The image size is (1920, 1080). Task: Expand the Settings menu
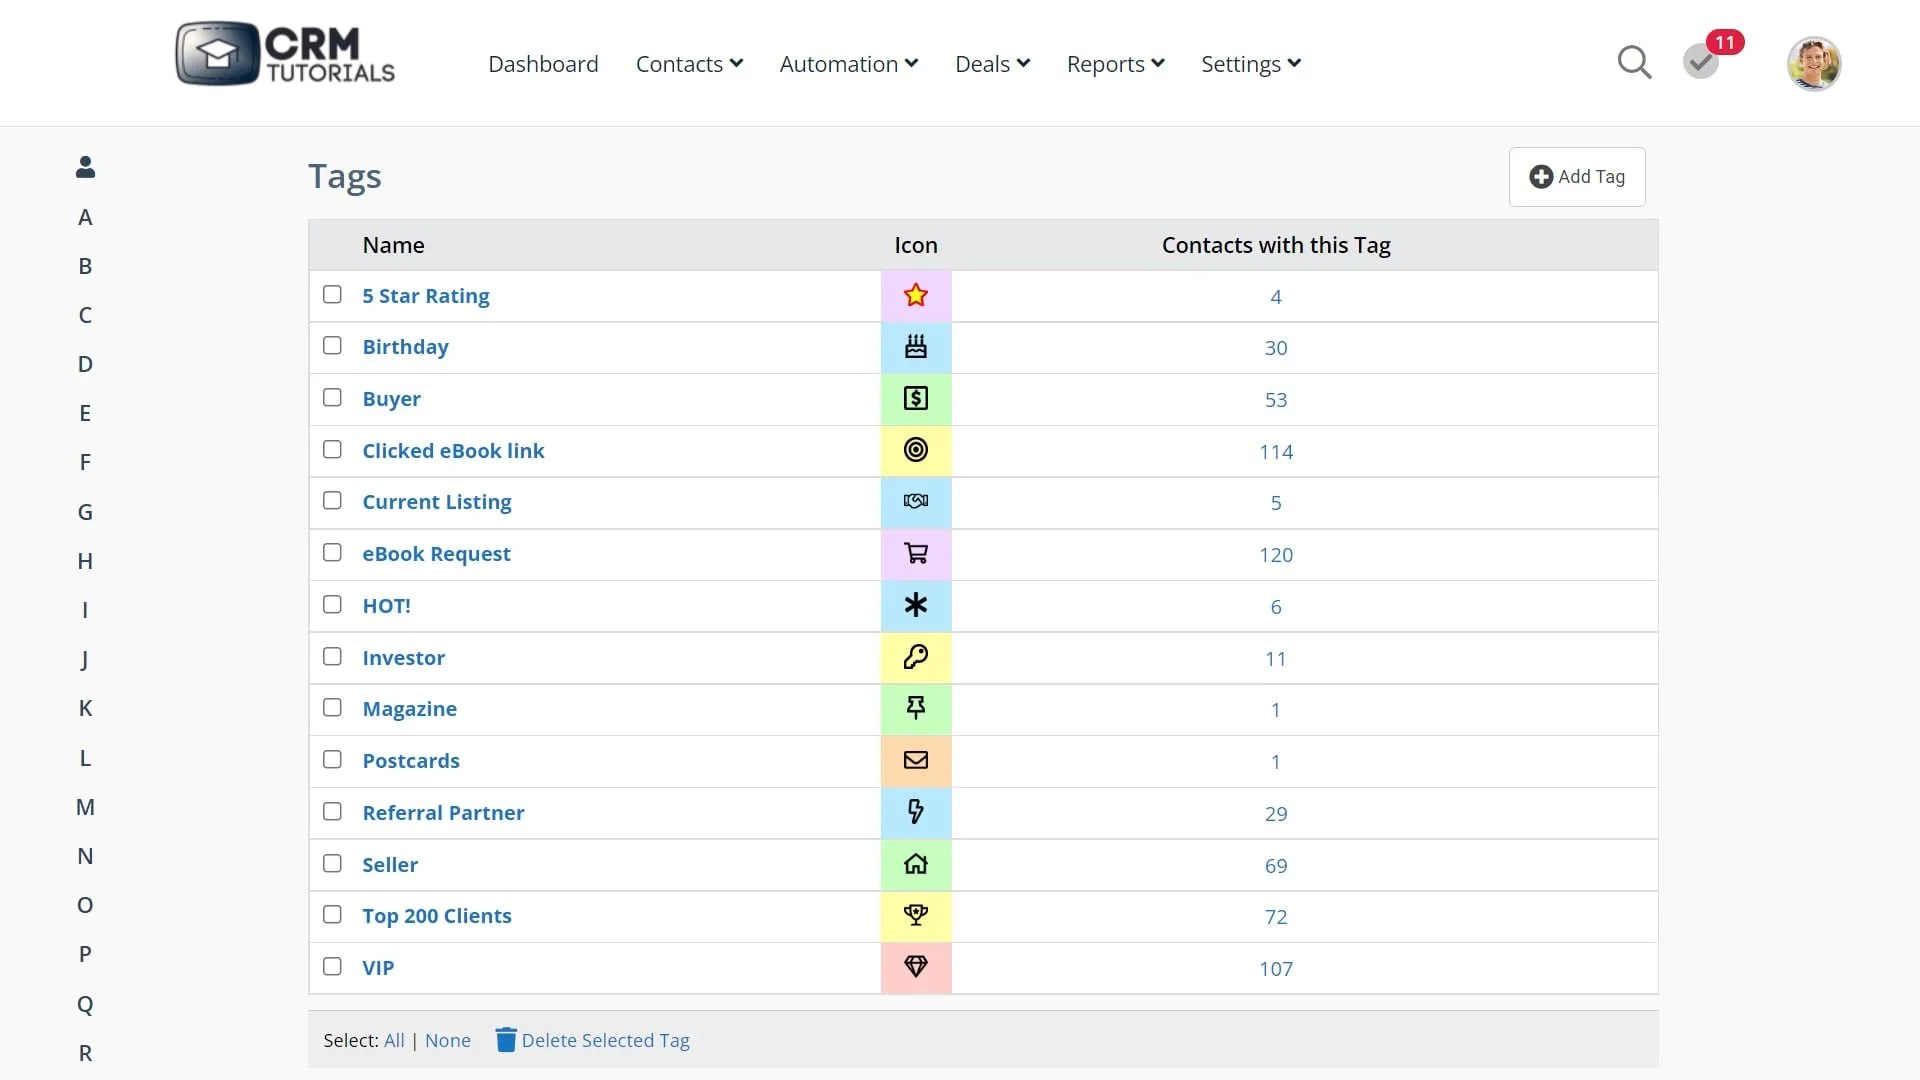[1250, 64]
